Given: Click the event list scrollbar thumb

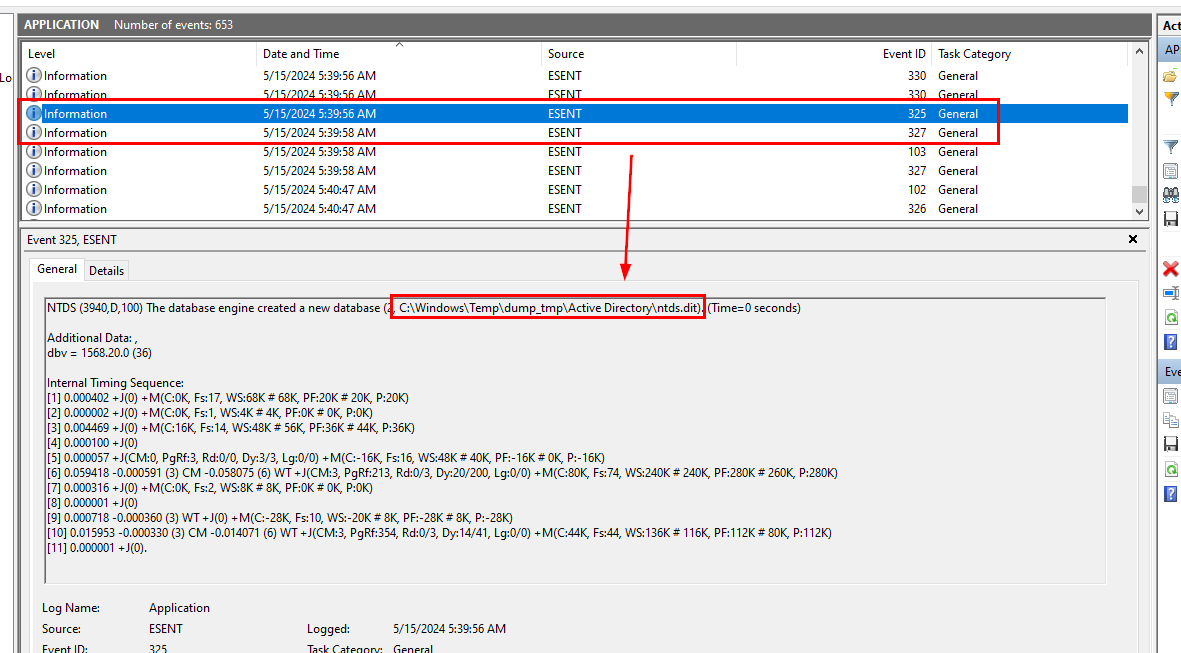Looking at the screenshot, I should (1139, 194).
